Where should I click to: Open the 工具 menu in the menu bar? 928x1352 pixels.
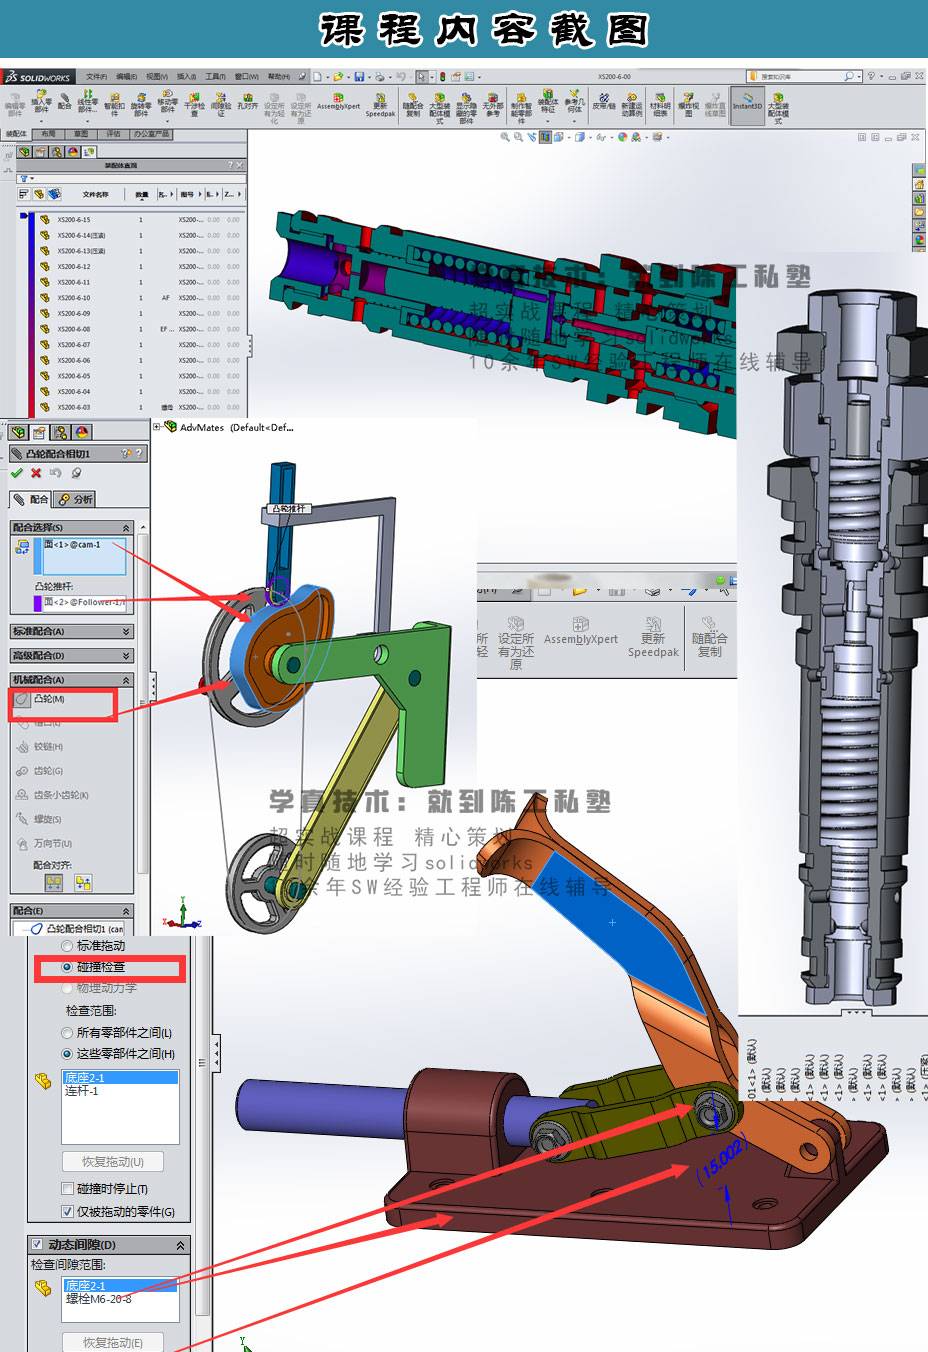(215, 76)
